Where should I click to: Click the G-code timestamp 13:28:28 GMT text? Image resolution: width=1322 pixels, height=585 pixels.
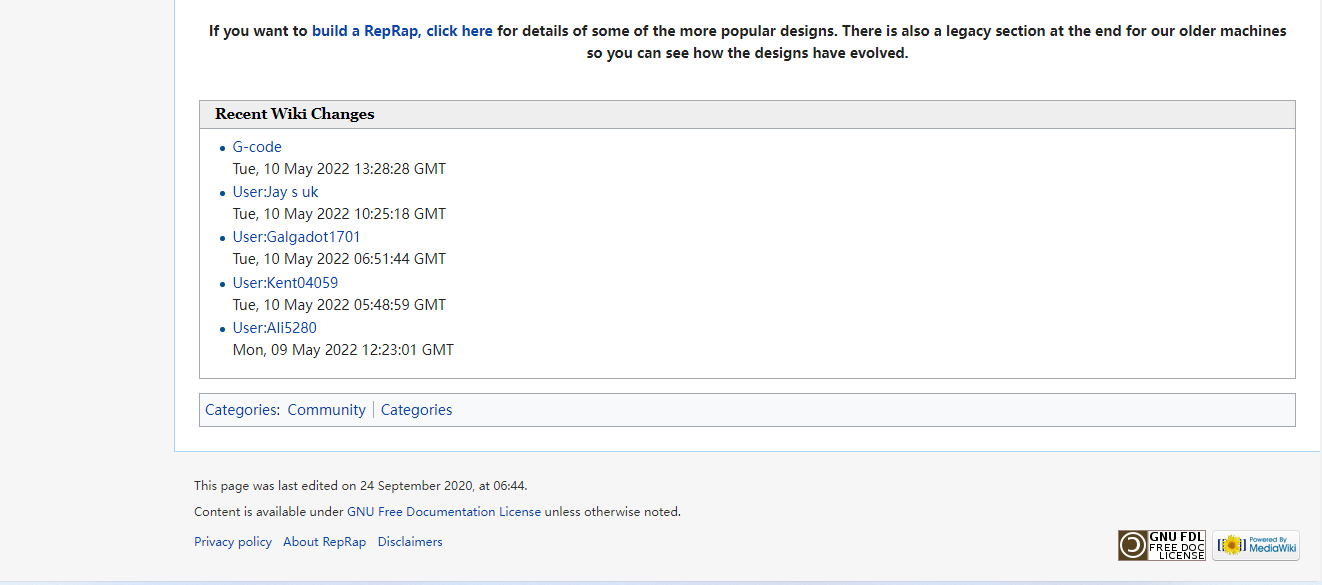tap(339, 169)
